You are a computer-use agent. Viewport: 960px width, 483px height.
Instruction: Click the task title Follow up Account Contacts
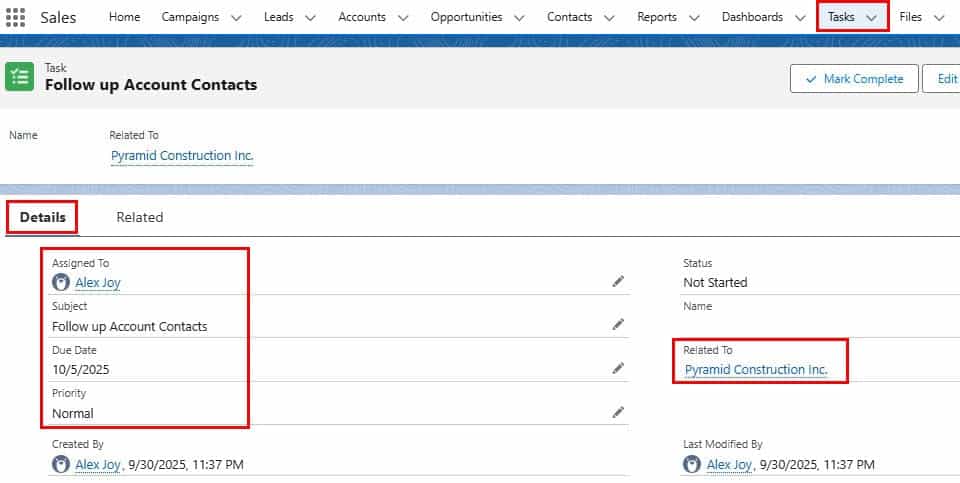click(x=151, y=84)
